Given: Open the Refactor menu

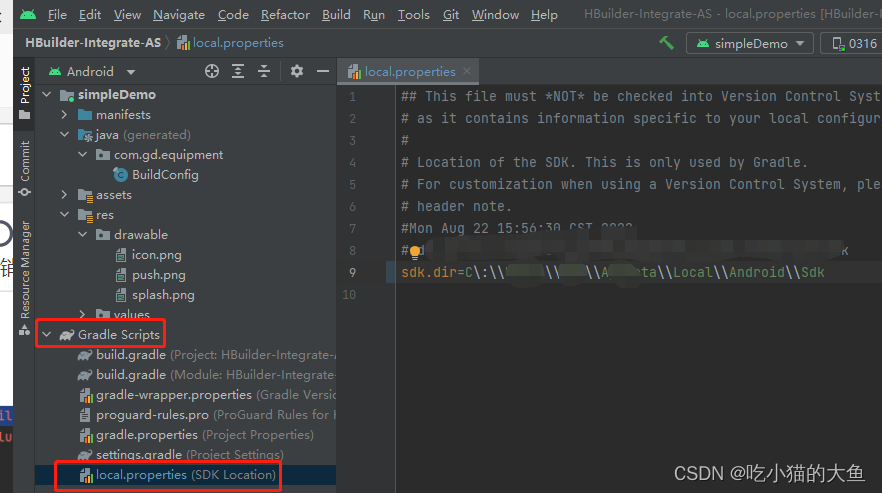Looking at the screenshot, I should coord(285,15).
